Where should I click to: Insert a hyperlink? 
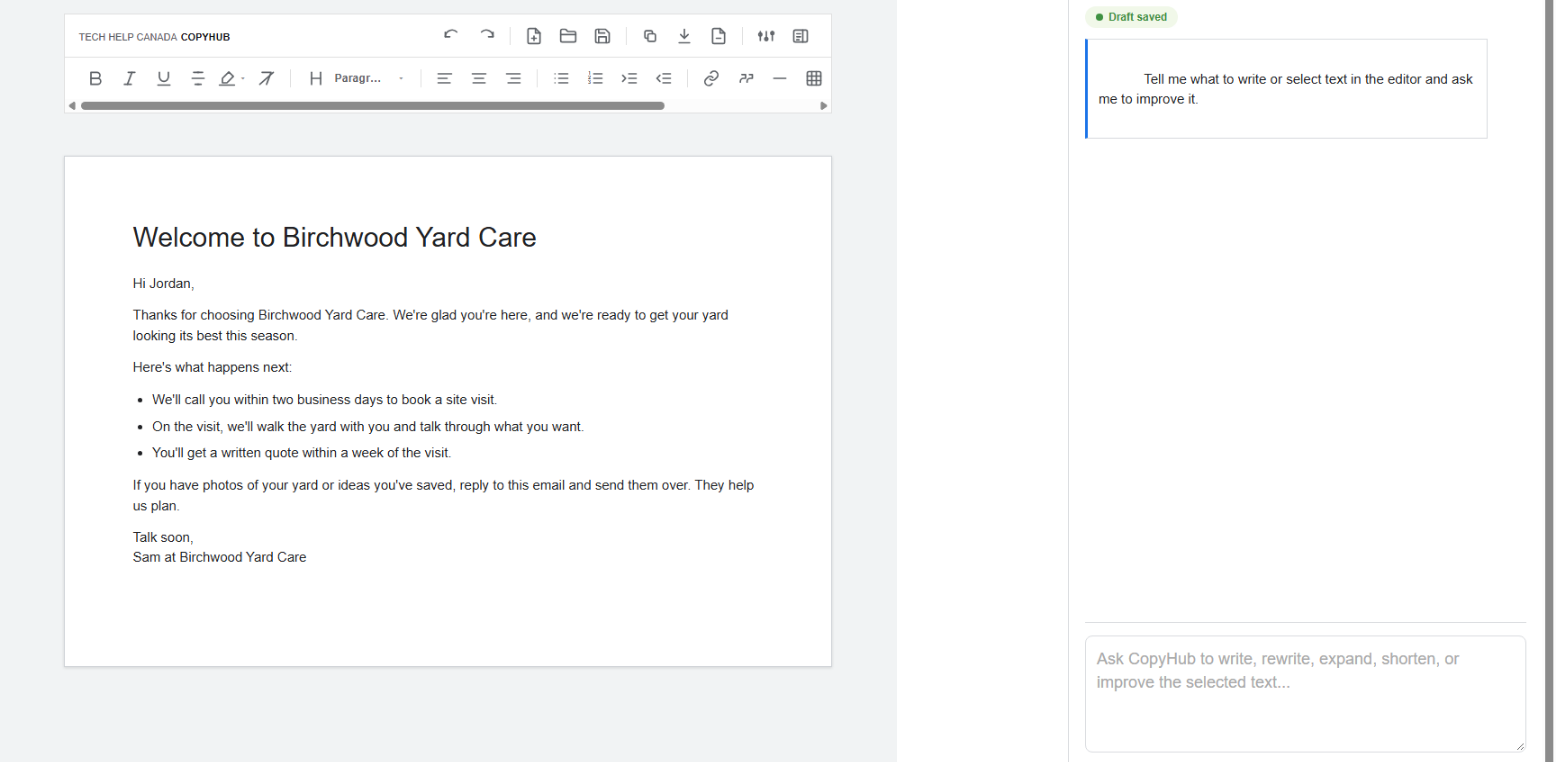(x=711, y=78)
